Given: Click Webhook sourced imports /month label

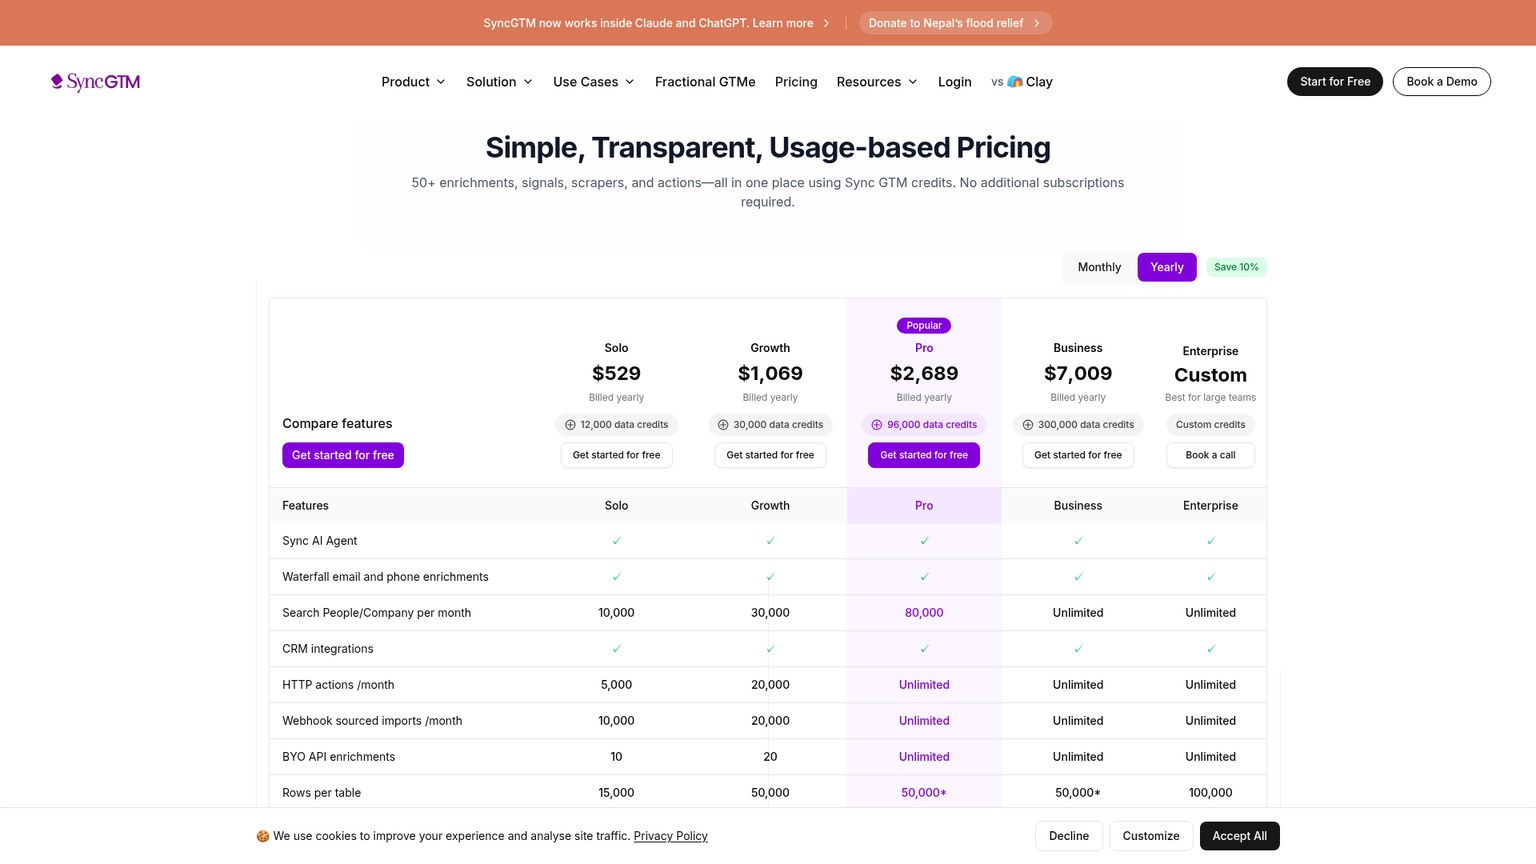Looking at the screenshot, I should pos(372,721).
